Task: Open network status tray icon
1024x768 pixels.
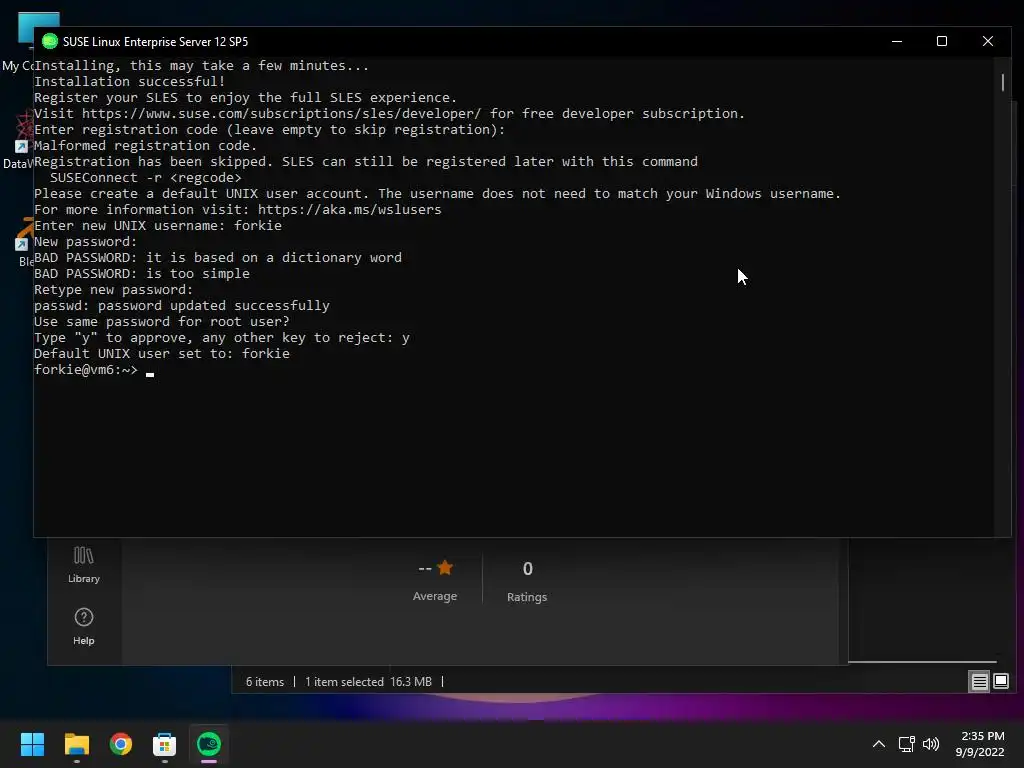Action: point(906,744)
